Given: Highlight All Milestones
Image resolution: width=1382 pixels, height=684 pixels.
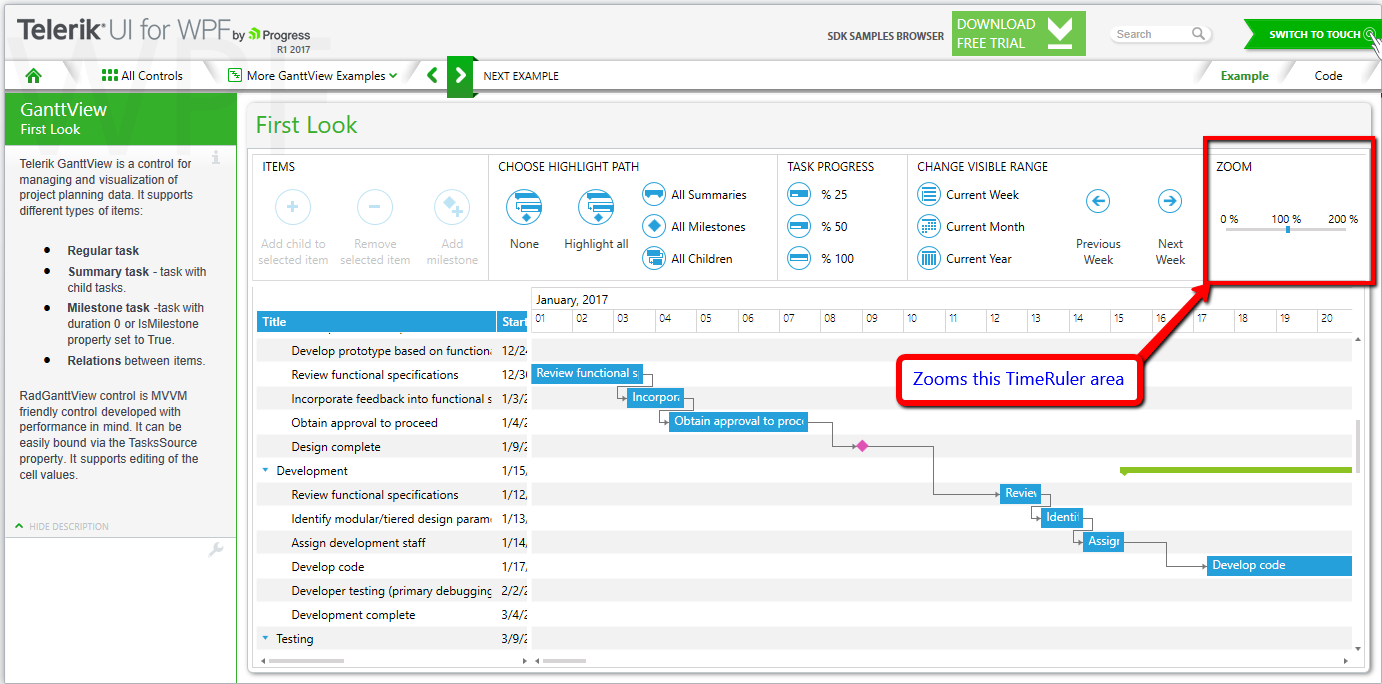Looking at the screenshot, I should click(694, 227).
